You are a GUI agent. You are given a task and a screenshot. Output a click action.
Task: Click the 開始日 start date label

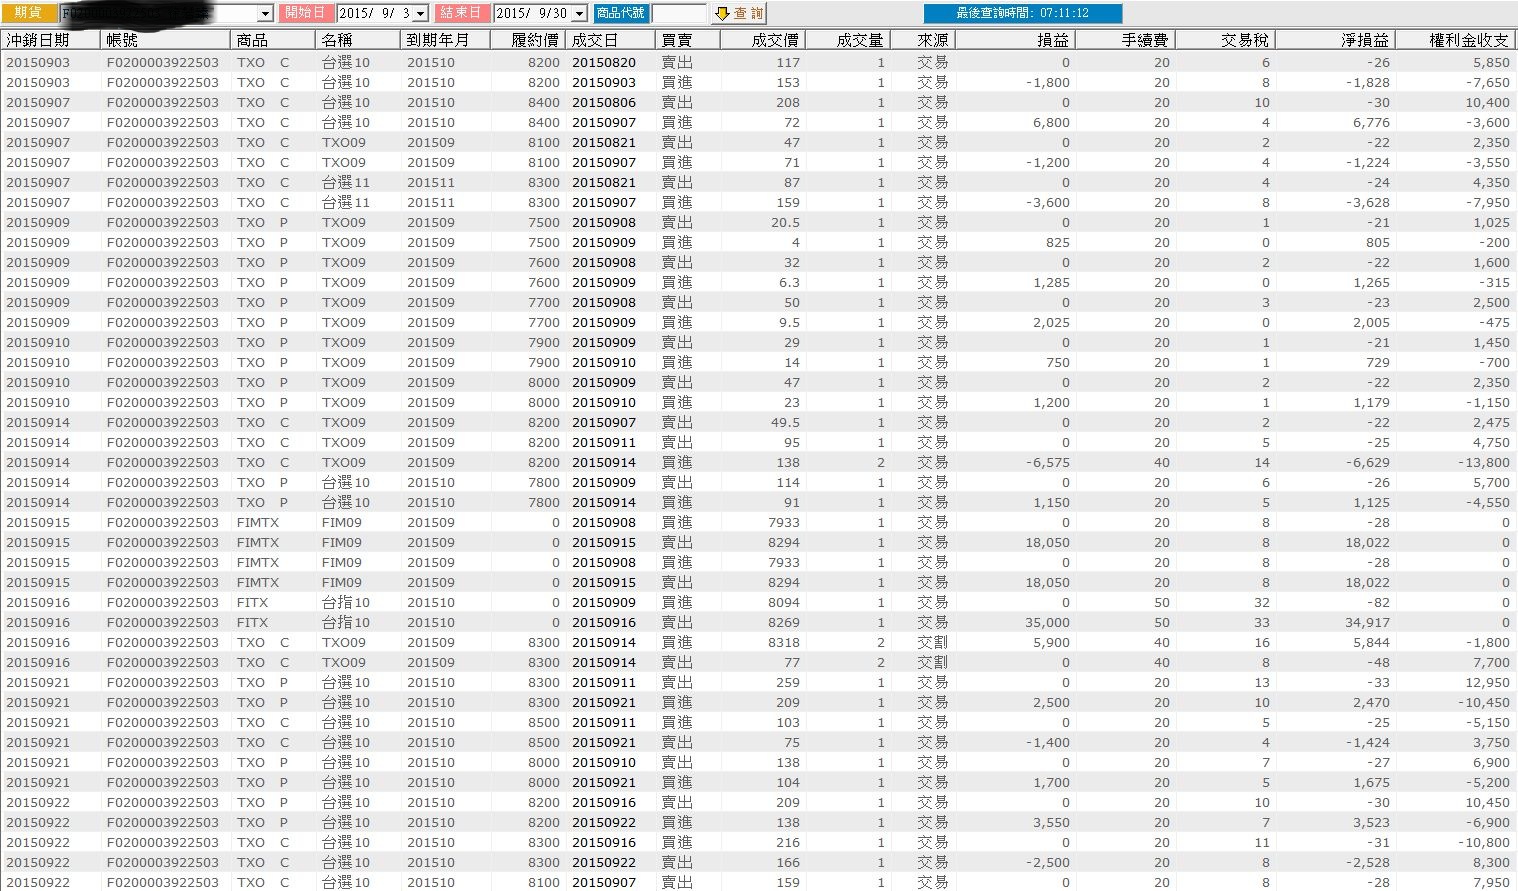point(305,13)
